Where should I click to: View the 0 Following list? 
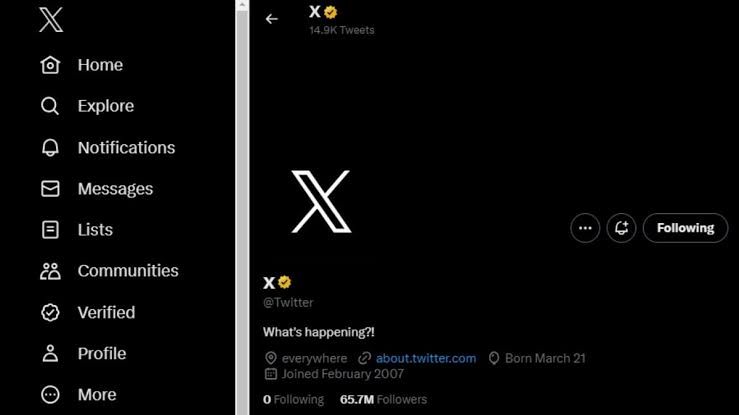293,399
